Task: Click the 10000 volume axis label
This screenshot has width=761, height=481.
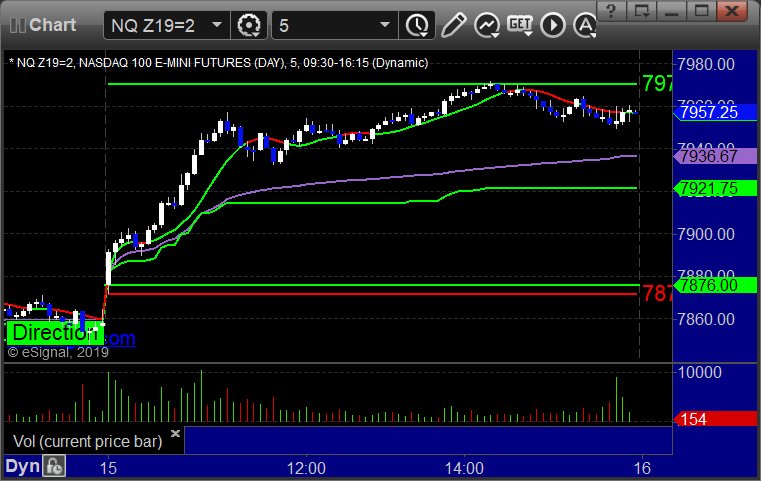Action: 699,372
